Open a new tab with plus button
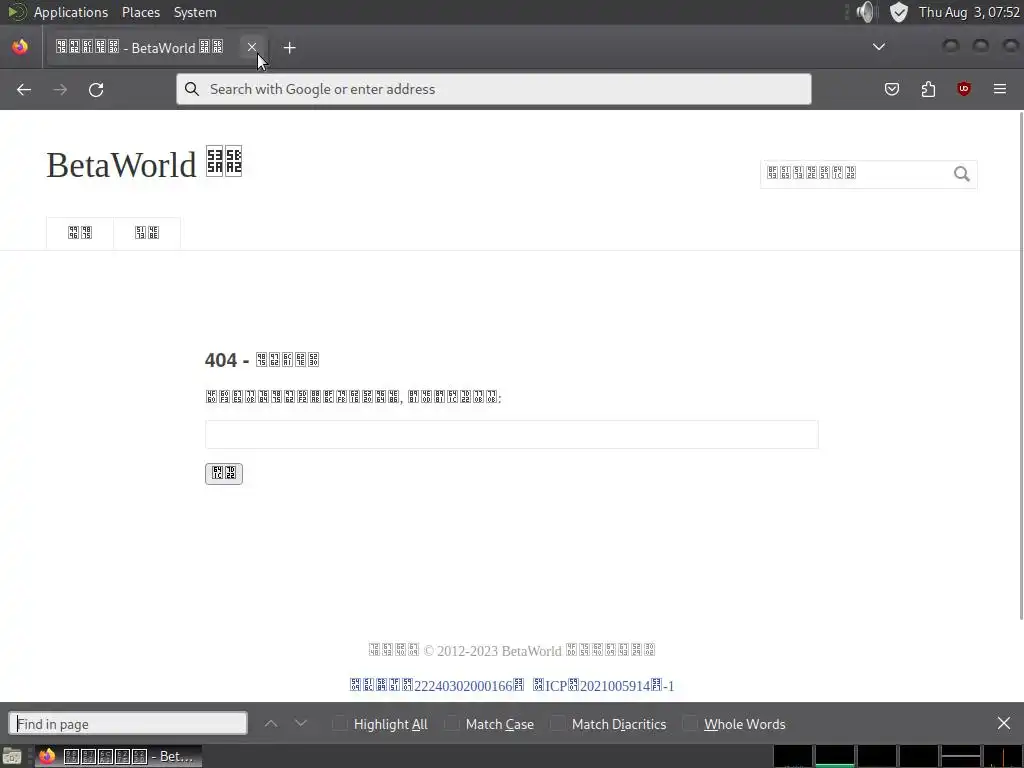 (289, 48)
